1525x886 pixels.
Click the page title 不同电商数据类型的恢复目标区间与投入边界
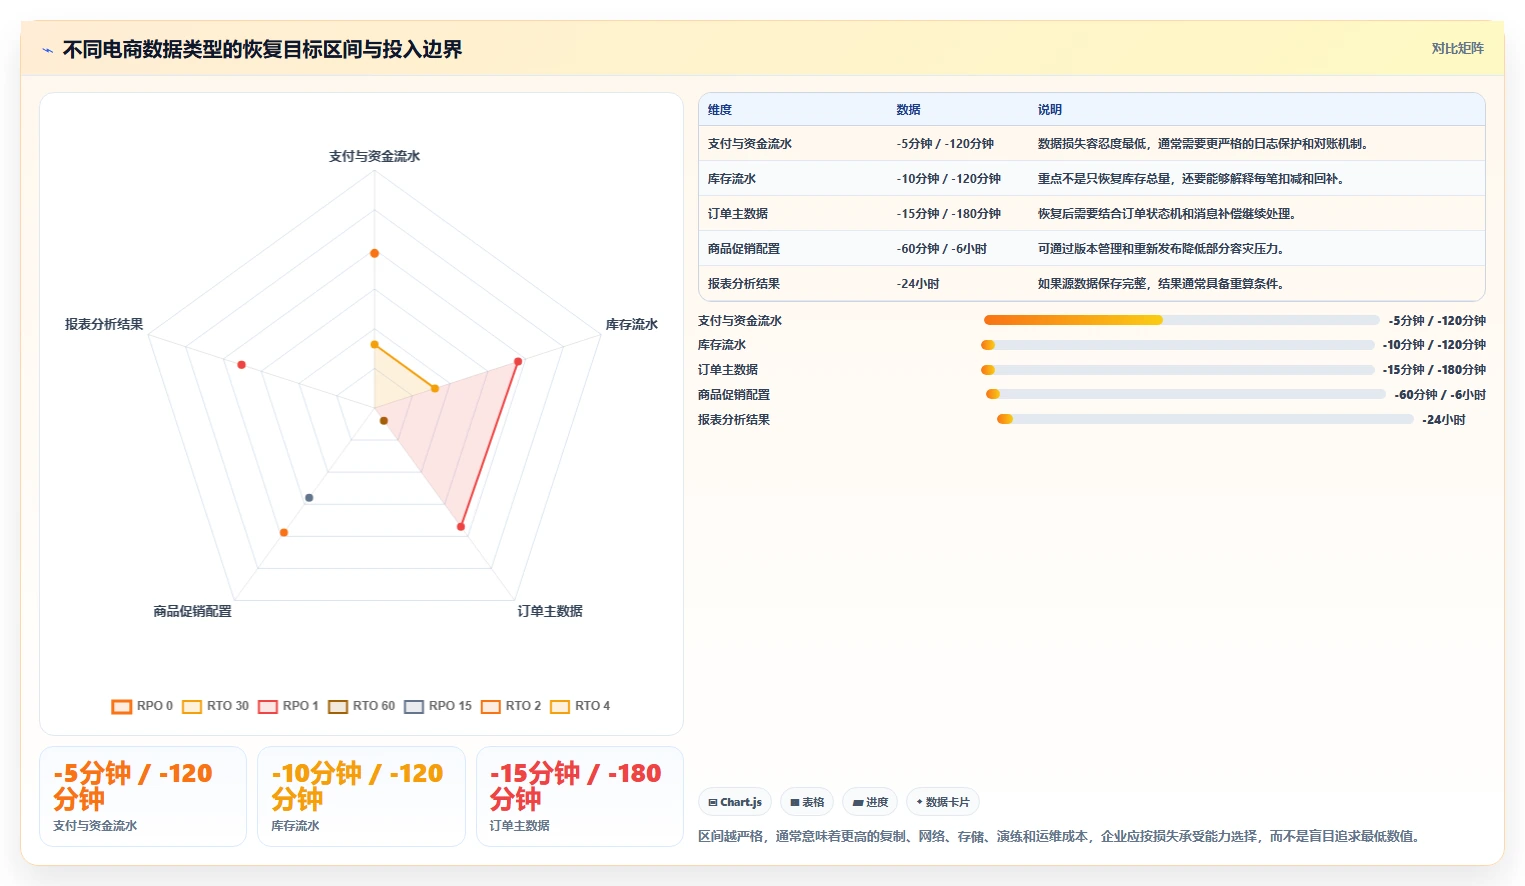click(x=262, y=49)
